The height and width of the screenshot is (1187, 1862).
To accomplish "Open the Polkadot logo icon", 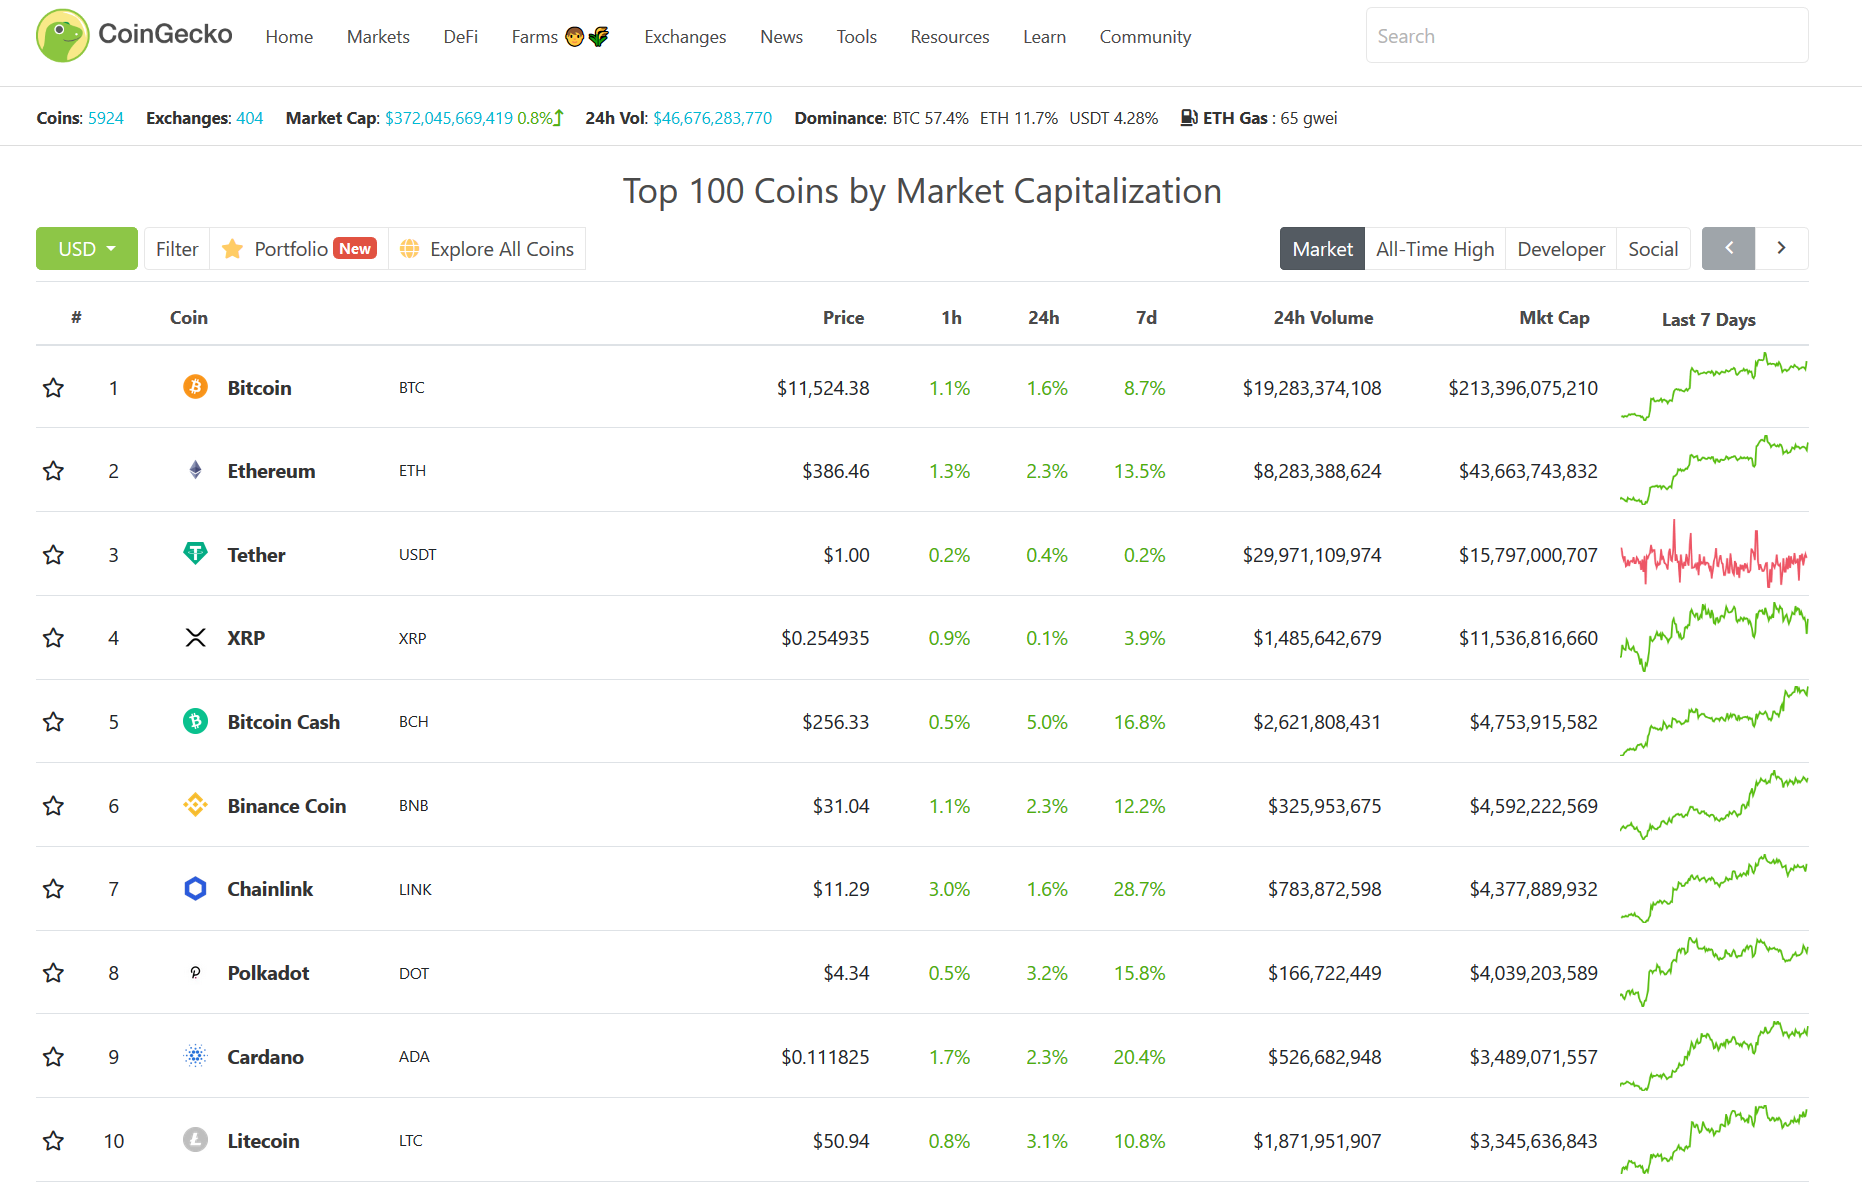I will (196, 972).
